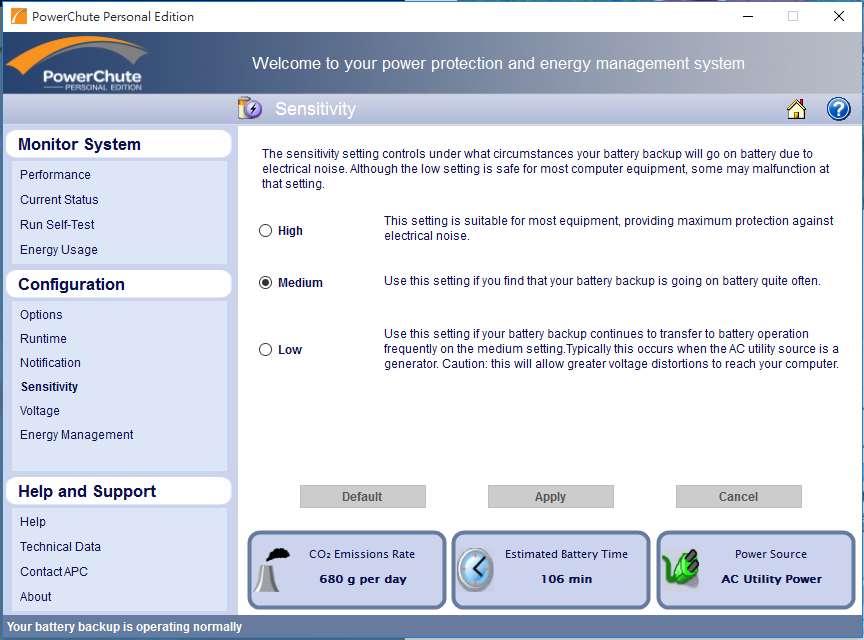864x640 pixels.
Task: Open the Help page link
Action: (33, 521)
